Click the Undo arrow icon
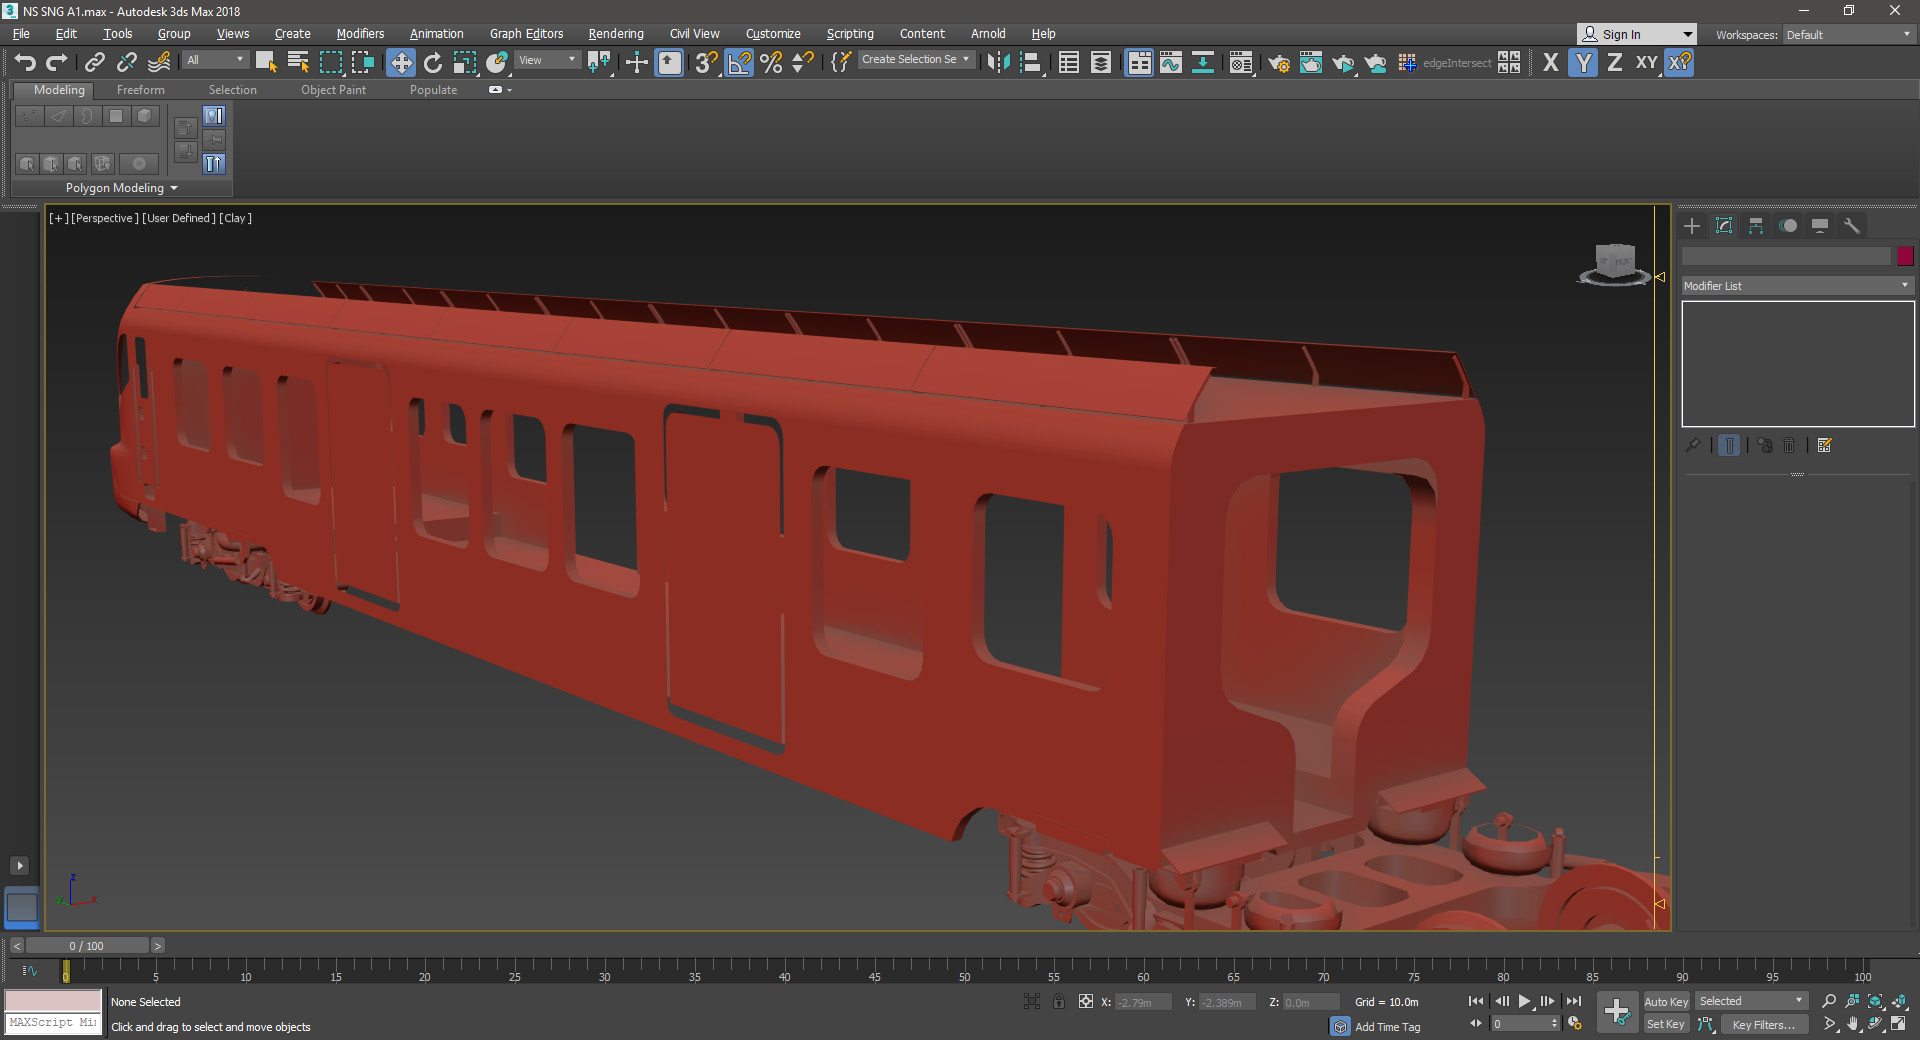Image resolution: width=1920 pixels, height=1040 pixels. 25,63
